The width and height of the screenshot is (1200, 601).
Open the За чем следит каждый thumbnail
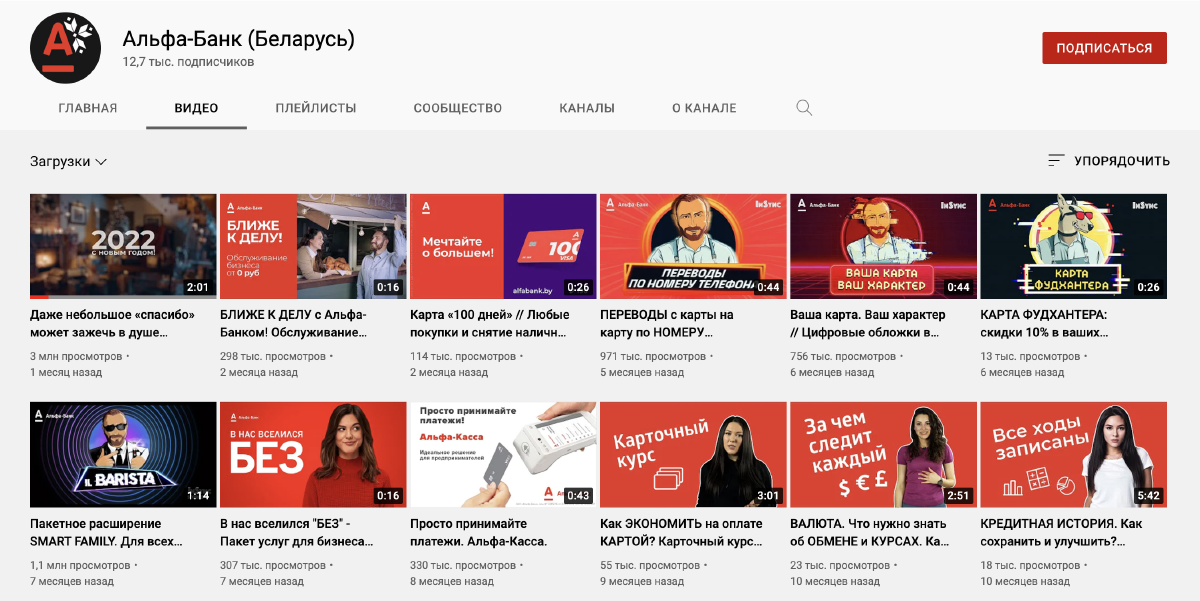(x=883, y=455)
